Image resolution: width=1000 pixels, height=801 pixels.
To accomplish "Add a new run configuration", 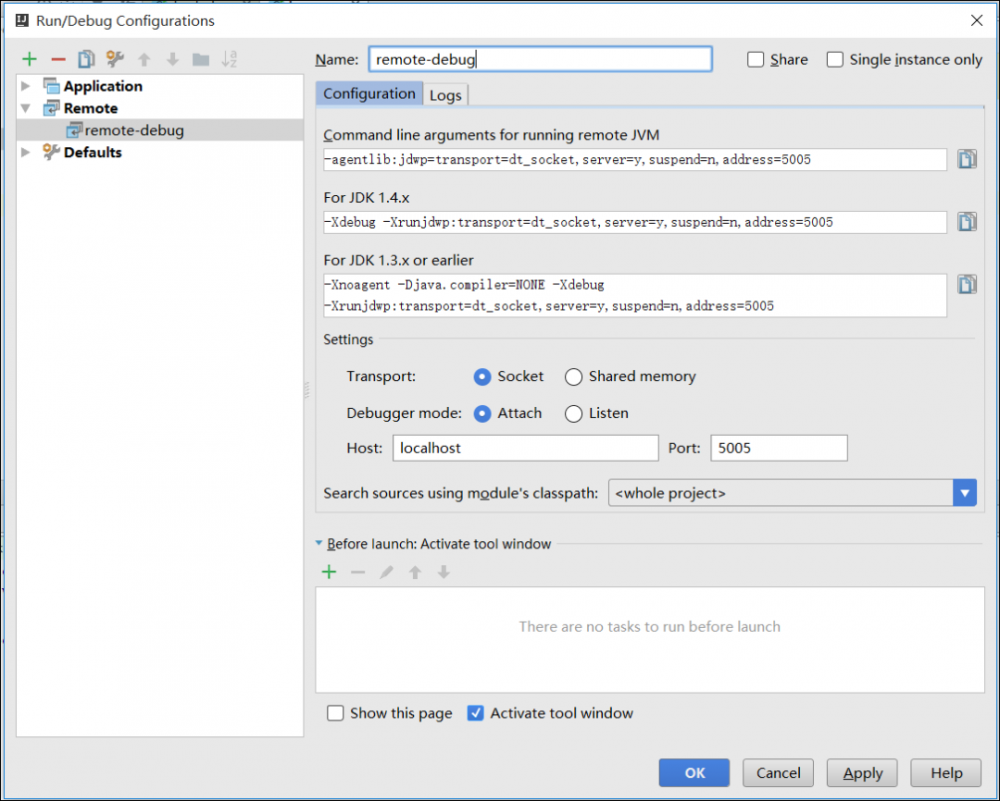I will pyautogui.click(x=29, y=58).
